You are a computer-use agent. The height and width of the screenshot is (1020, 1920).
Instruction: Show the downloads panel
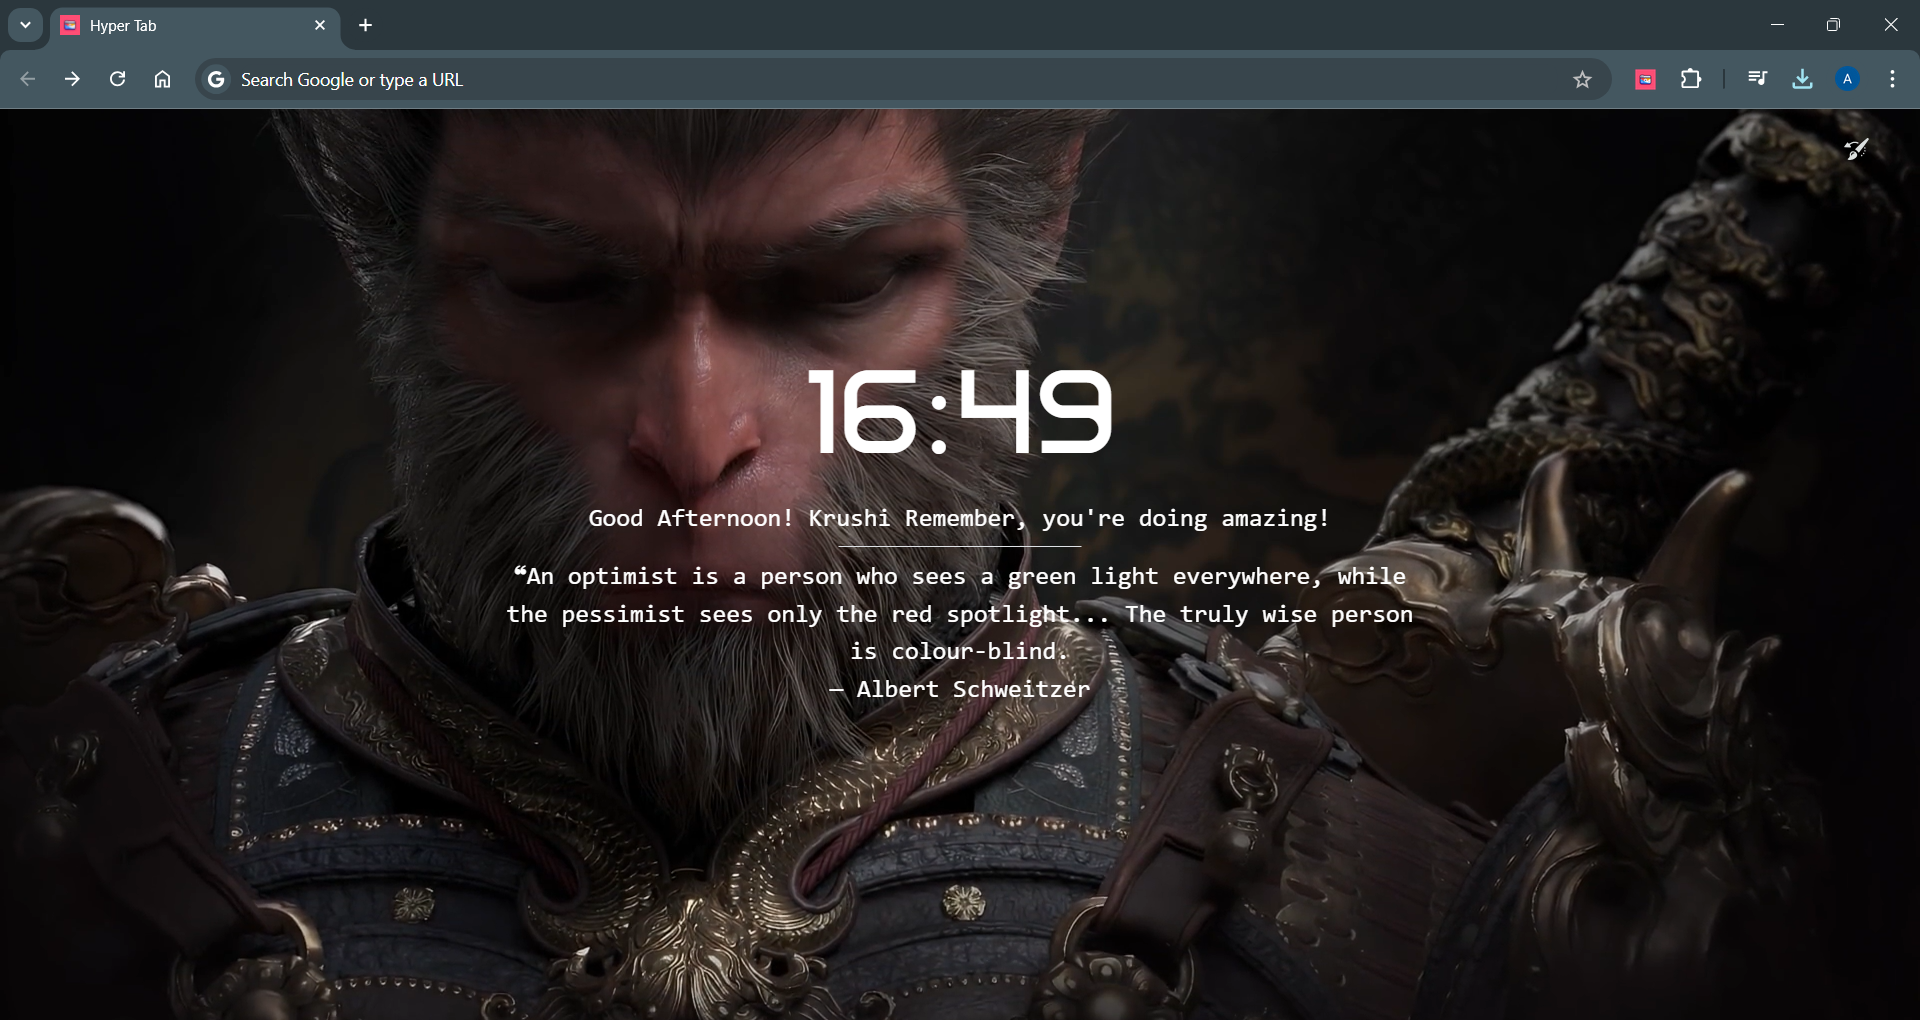pyautogui.click(x=1802, y=79)
